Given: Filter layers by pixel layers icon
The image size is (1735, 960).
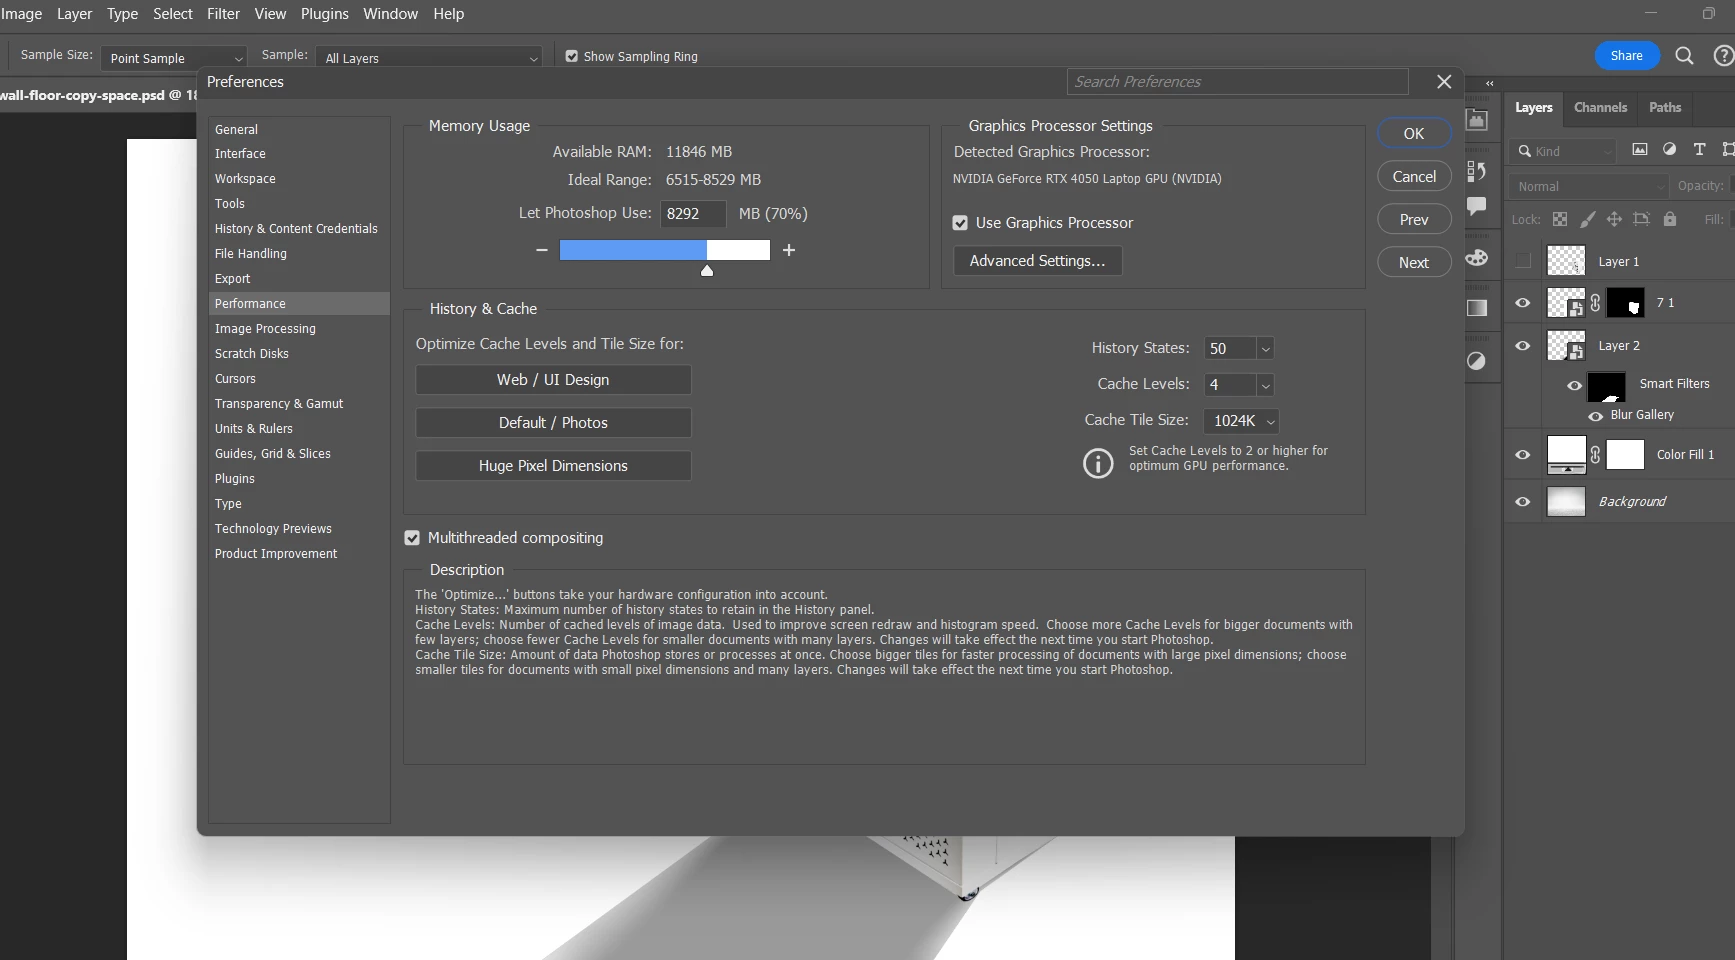Looking at the screenshot, I should coord(1640,150).
